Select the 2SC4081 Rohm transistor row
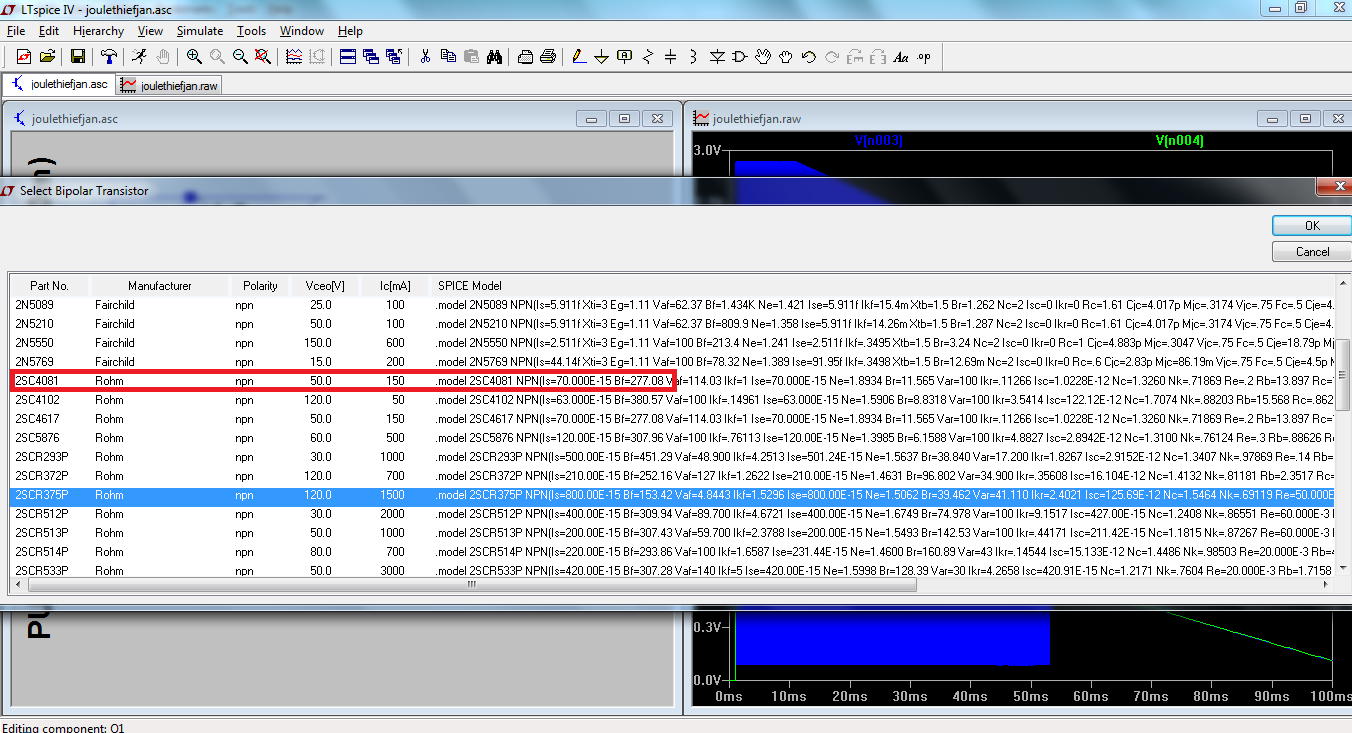 (673, 380)
